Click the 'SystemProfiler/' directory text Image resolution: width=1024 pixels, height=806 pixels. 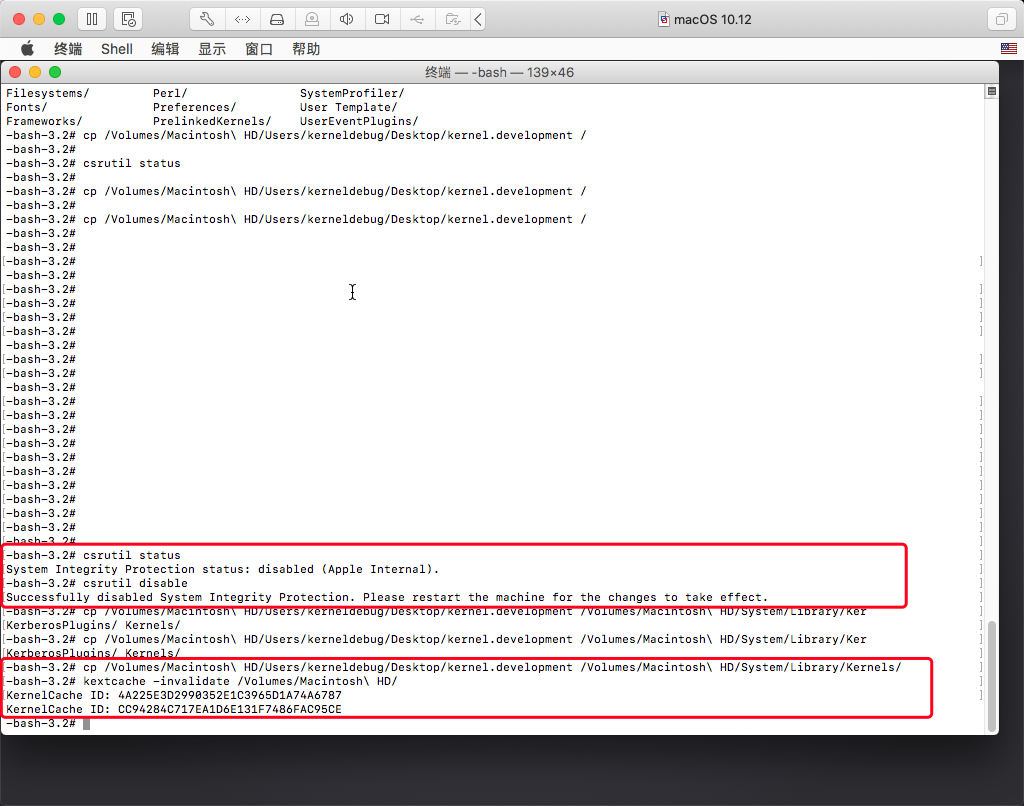click(x=352, y=93)
